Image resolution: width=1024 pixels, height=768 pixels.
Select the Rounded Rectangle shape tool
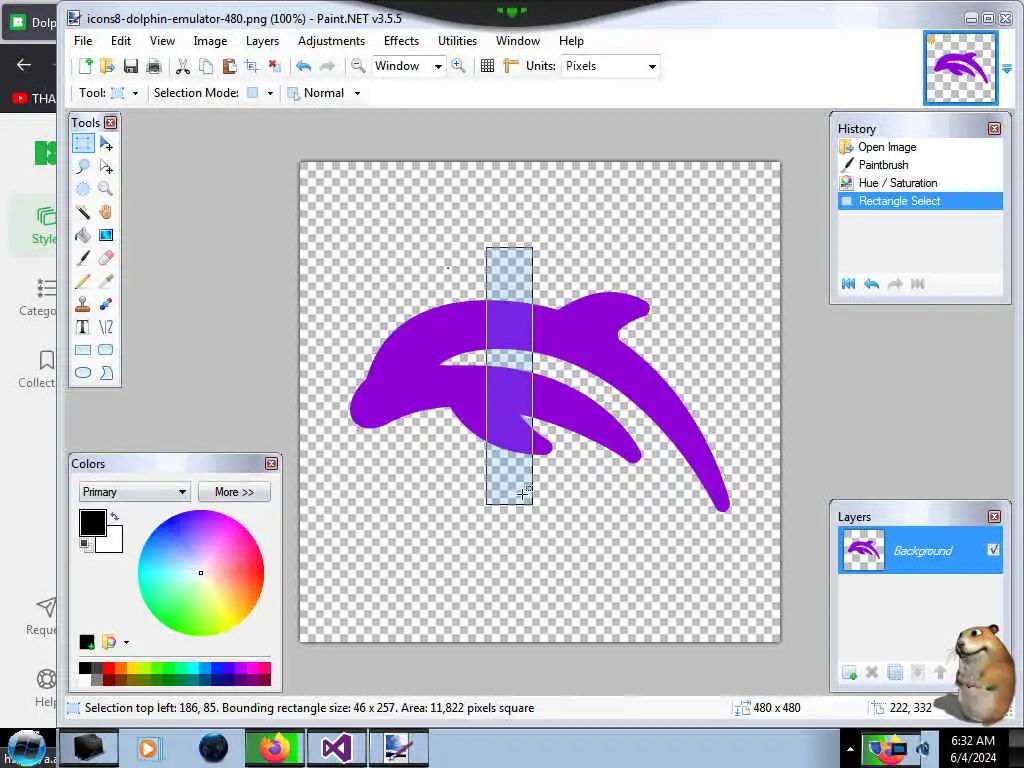coord(106,350)
